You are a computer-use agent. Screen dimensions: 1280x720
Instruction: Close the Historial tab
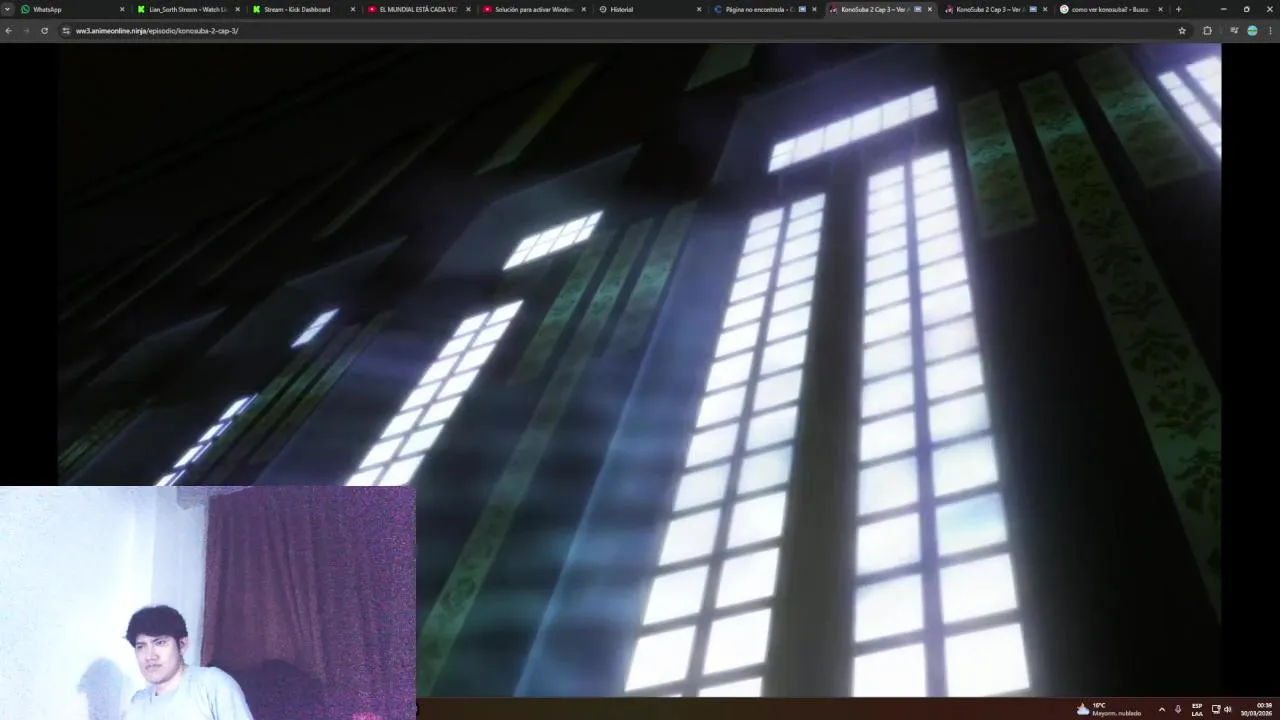coord(698,9)
